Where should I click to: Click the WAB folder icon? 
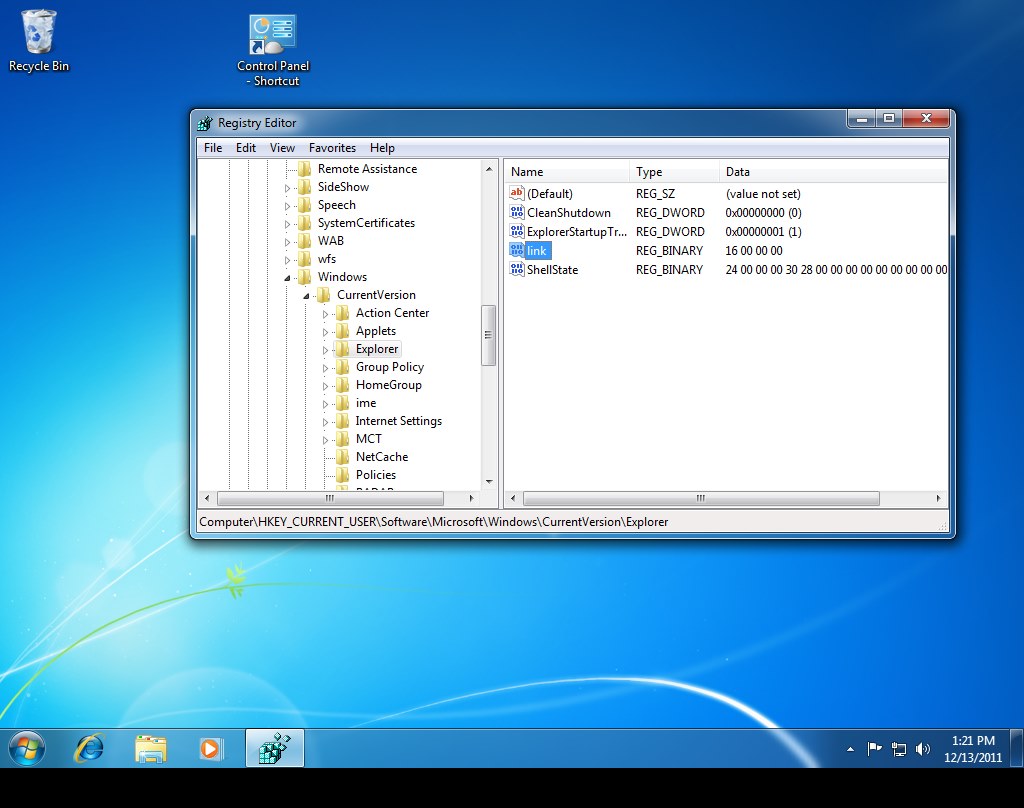[304, 241]
